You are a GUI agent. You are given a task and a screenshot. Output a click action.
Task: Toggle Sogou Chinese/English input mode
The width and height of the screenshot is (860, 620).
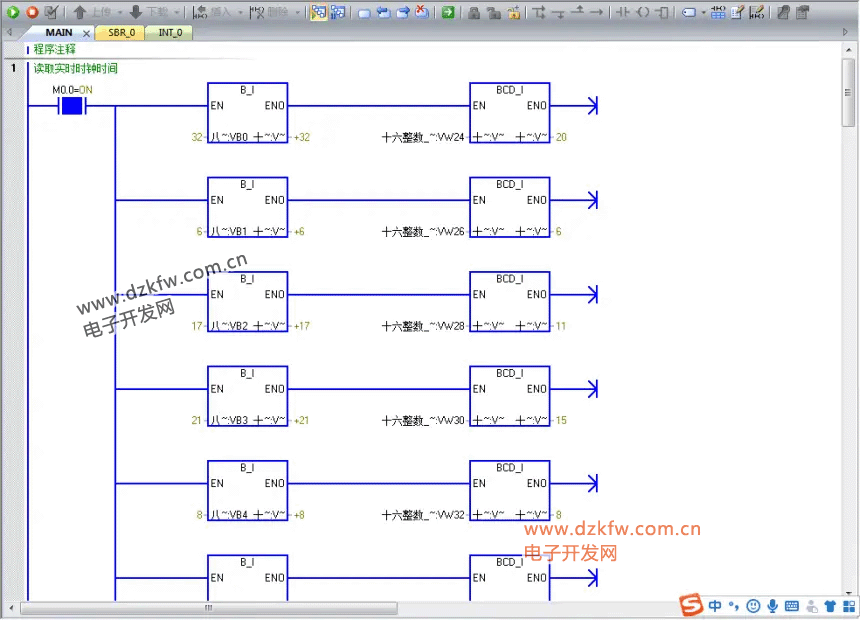(716, 606)
